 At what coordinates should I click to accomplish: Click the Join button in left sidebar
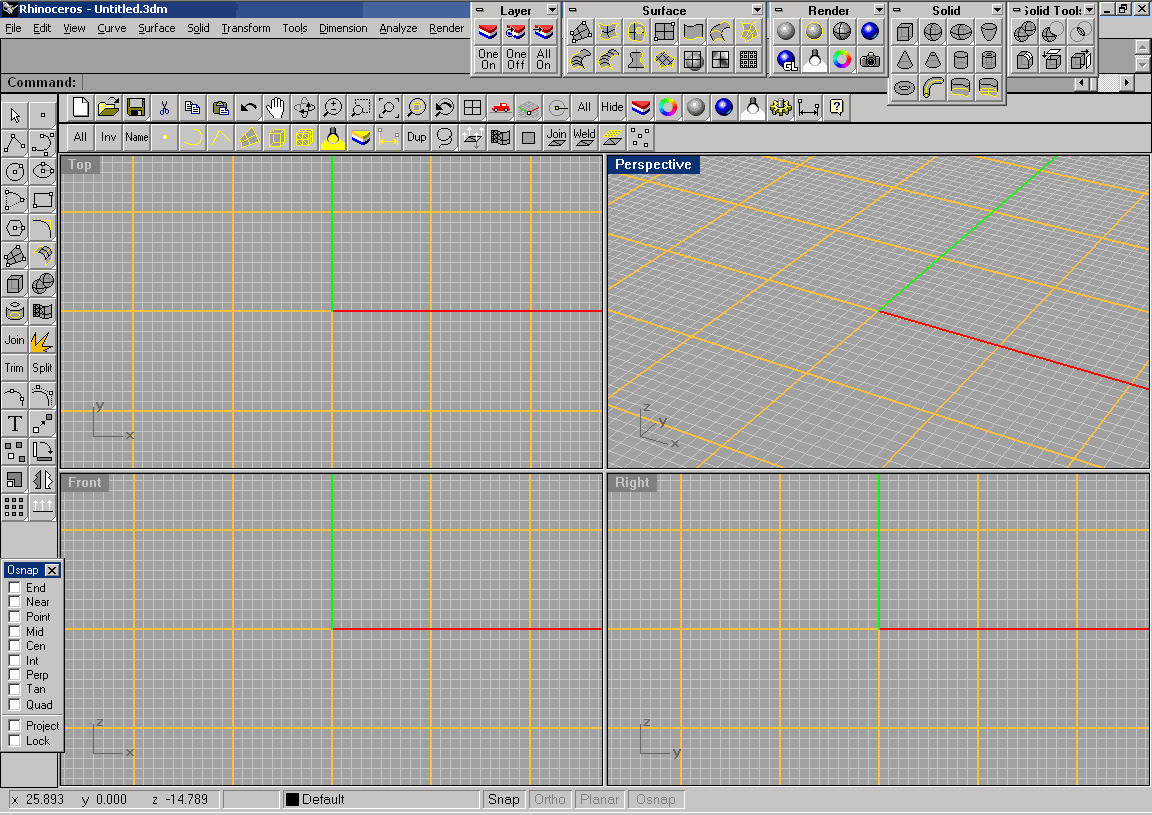tap(15, 340)
